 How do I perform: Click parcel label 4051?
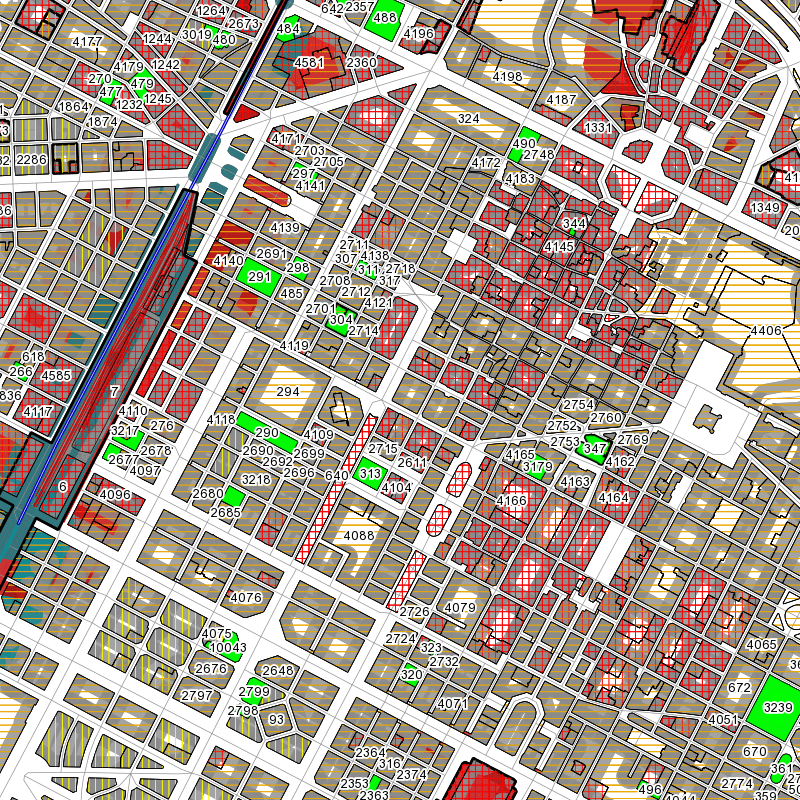(723, 720)
